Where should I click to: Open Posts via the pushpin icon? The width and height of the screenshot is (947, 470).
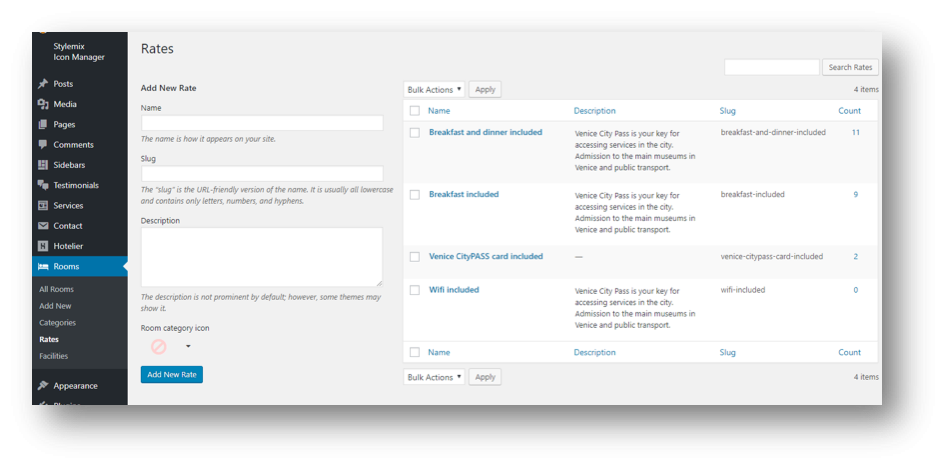[x=43, y=84]
